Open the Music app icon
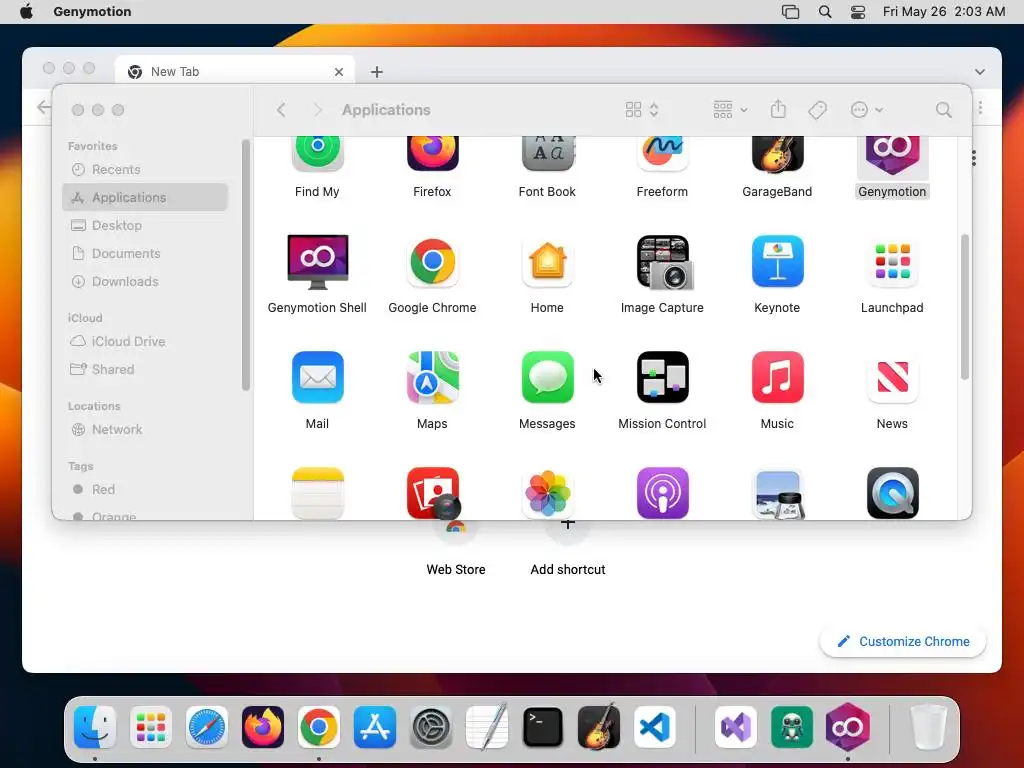The image size is (1024, 768). coord(777,377)
